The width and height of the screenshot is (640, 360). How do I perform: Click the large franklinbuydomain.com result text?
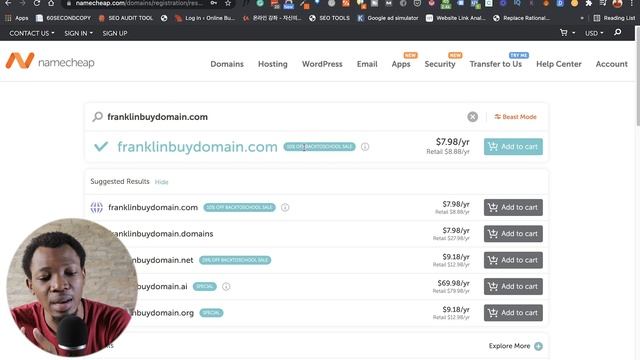click(x=197, y=147)
